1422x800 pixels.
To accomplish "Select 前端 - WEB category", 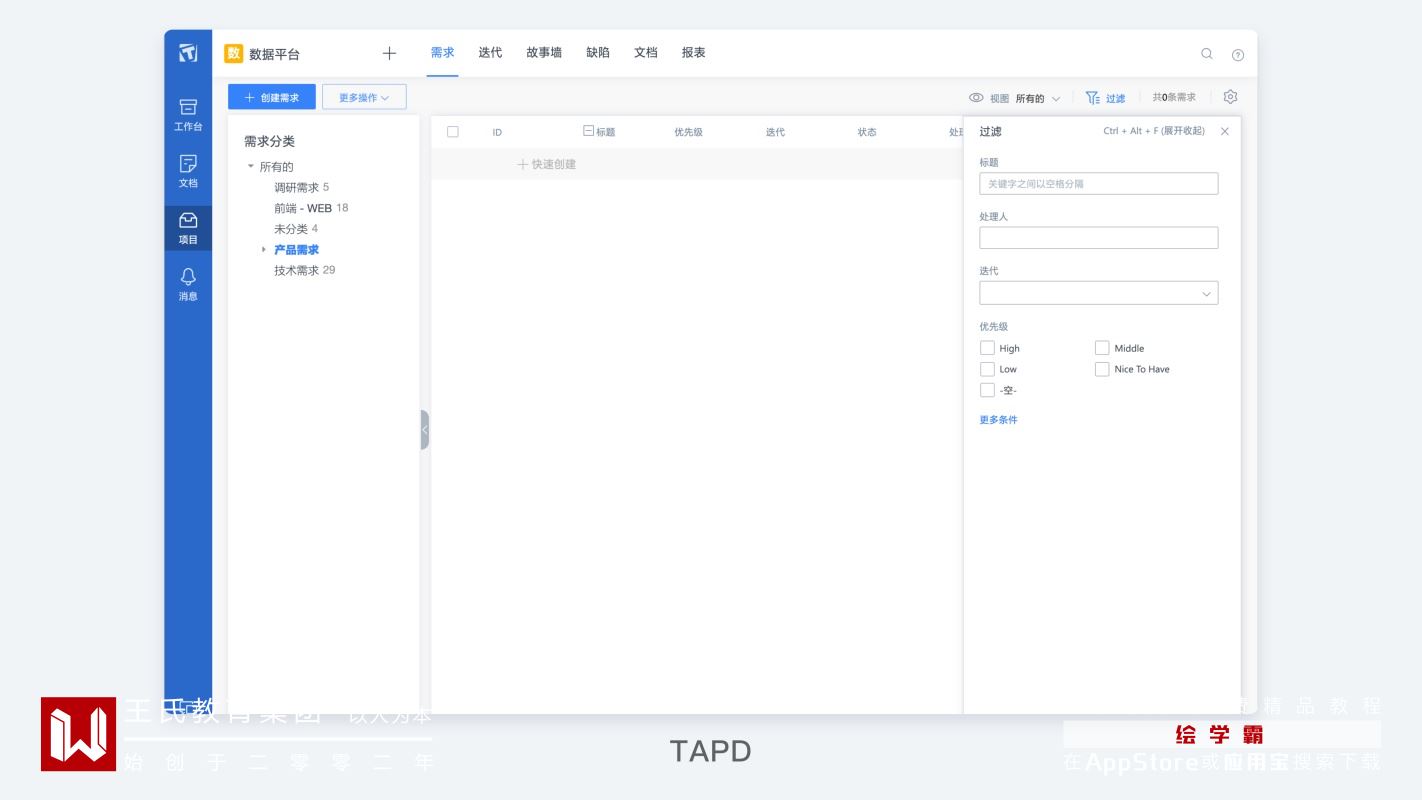I will pos(311,208).
